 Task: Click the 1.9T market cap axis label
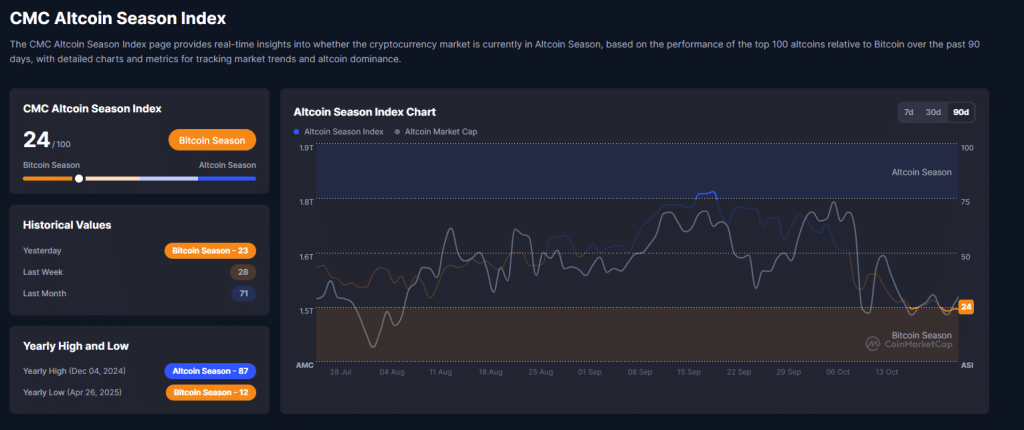[x=306, y=148]
